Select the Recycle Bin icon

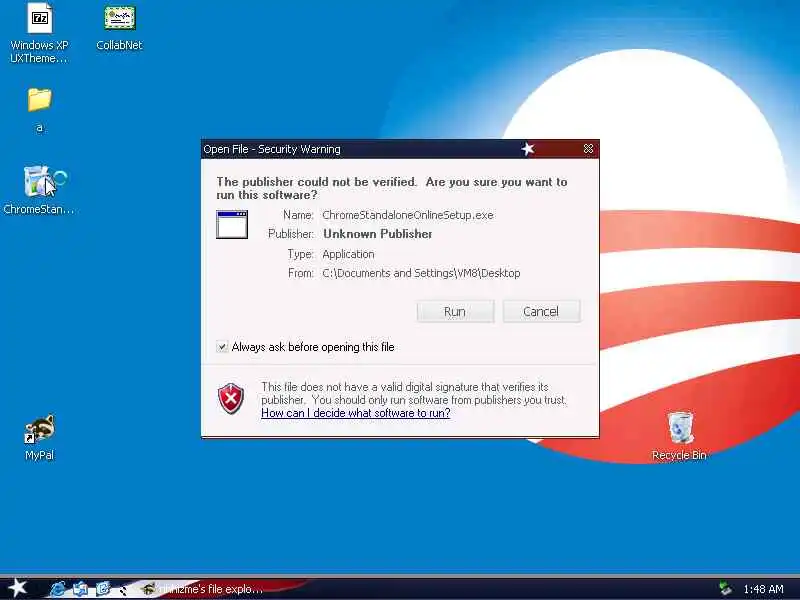[x=679, y=436]
